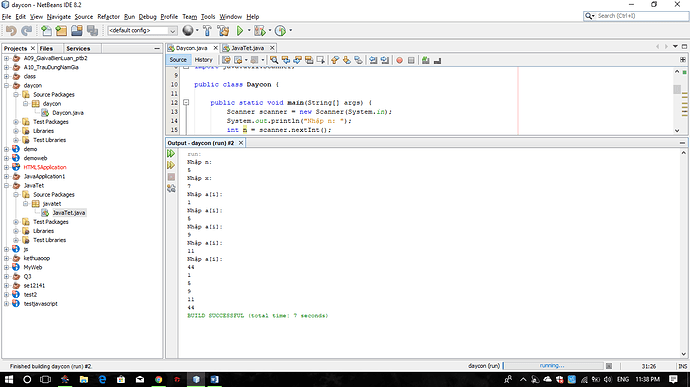Switch to JavaTet.java editor tab
The height and width of the screenshot is (387, 690).
[x=247, y=48]
